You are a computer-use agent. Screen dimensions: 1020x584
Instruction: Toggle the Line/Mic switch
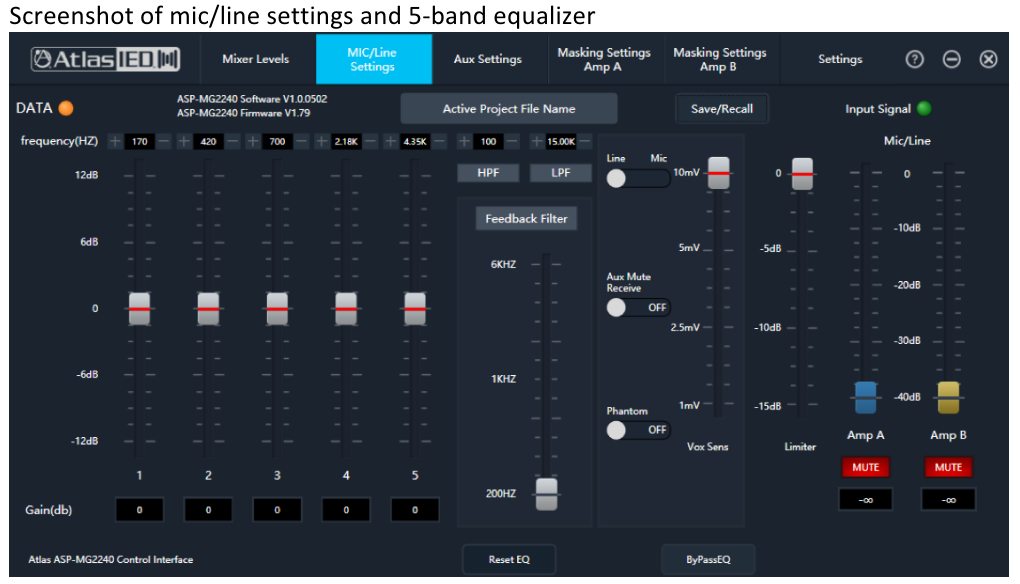pyautogui.click(x=638, y=178)
